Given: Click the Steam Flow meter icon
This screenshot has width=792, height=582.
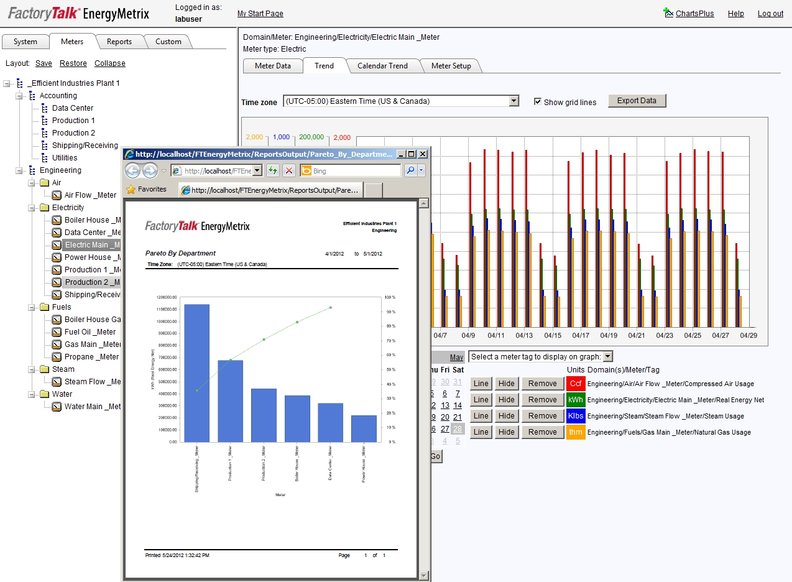Looking at the screenshot, I should pos(57,382).
